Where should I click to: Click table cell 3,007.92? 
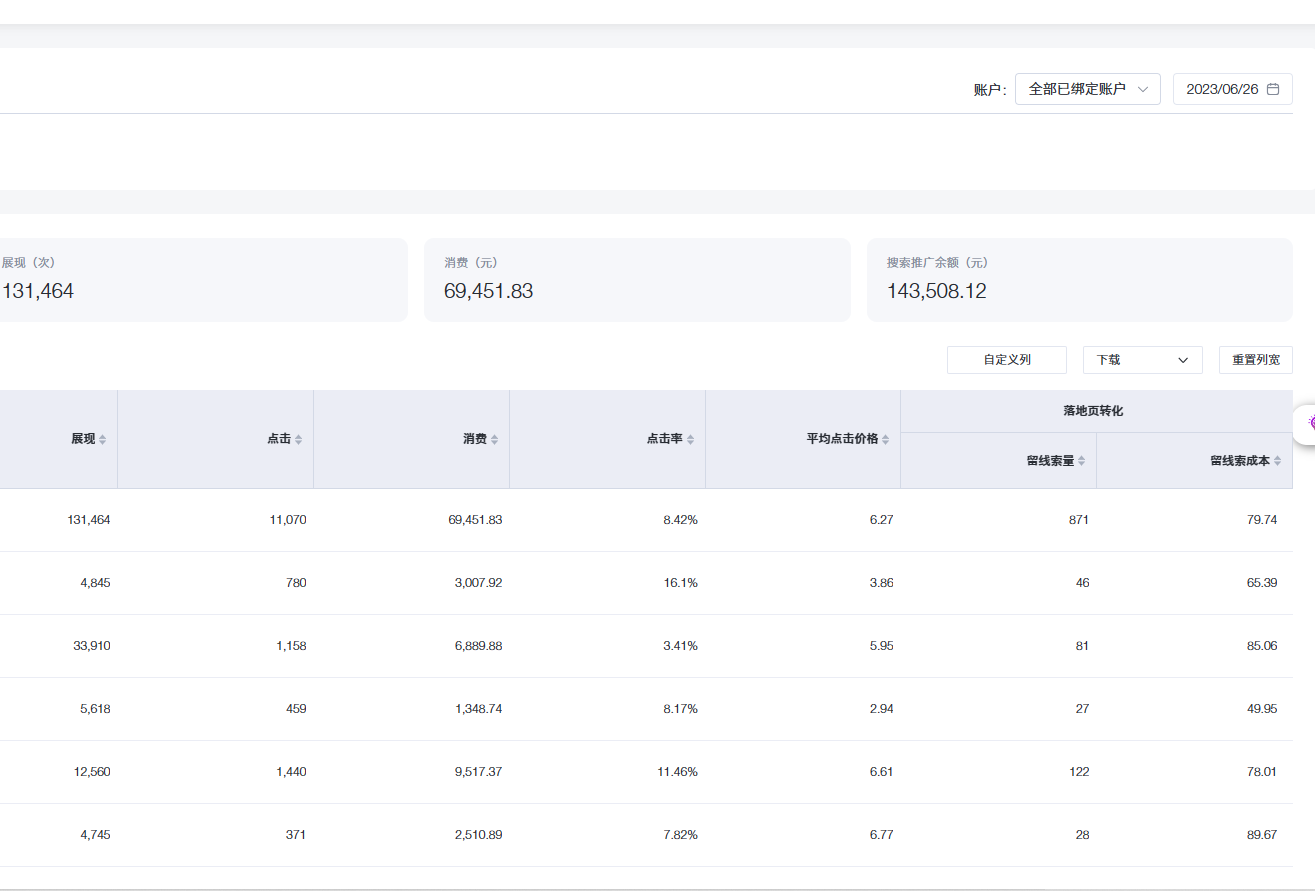tap(479, 583)
